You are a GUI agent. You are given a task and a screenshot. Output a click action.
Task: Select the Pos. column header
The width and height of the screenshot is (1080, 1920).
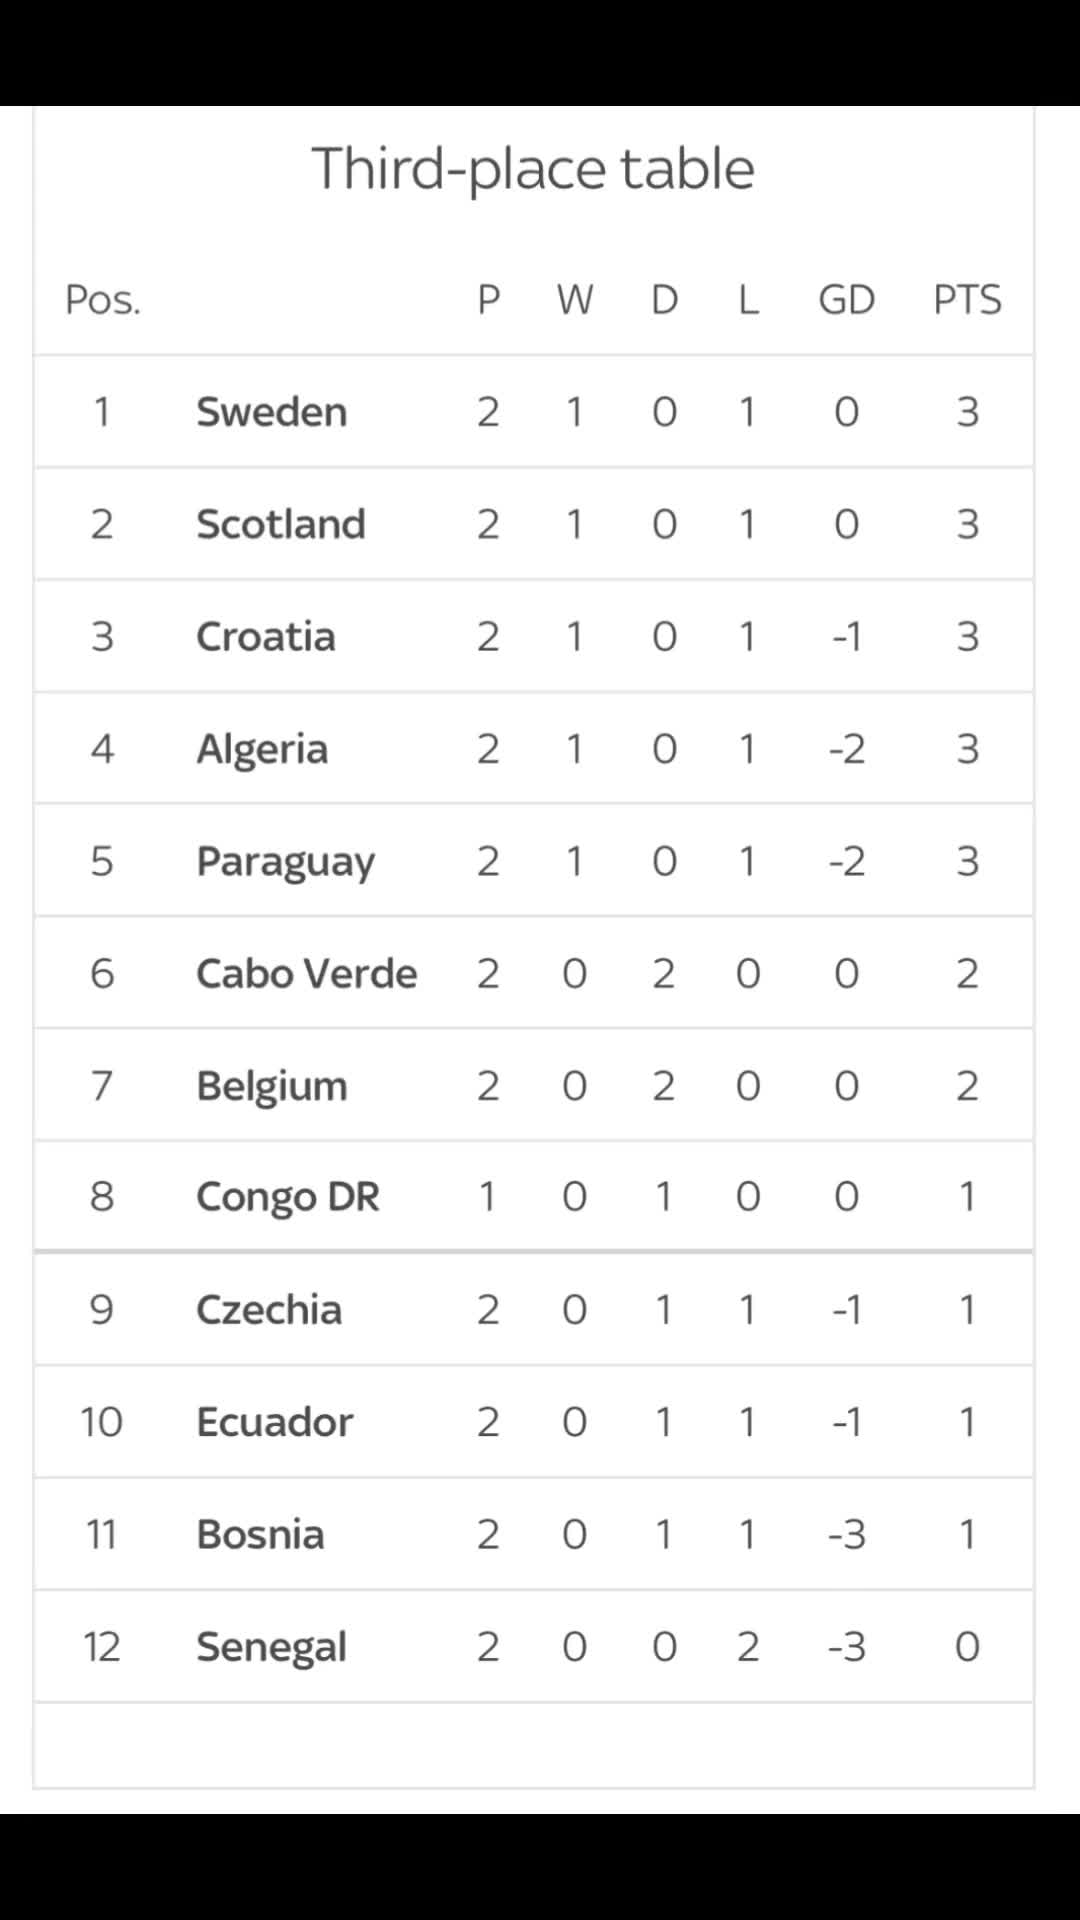click(x=103, y=299)
